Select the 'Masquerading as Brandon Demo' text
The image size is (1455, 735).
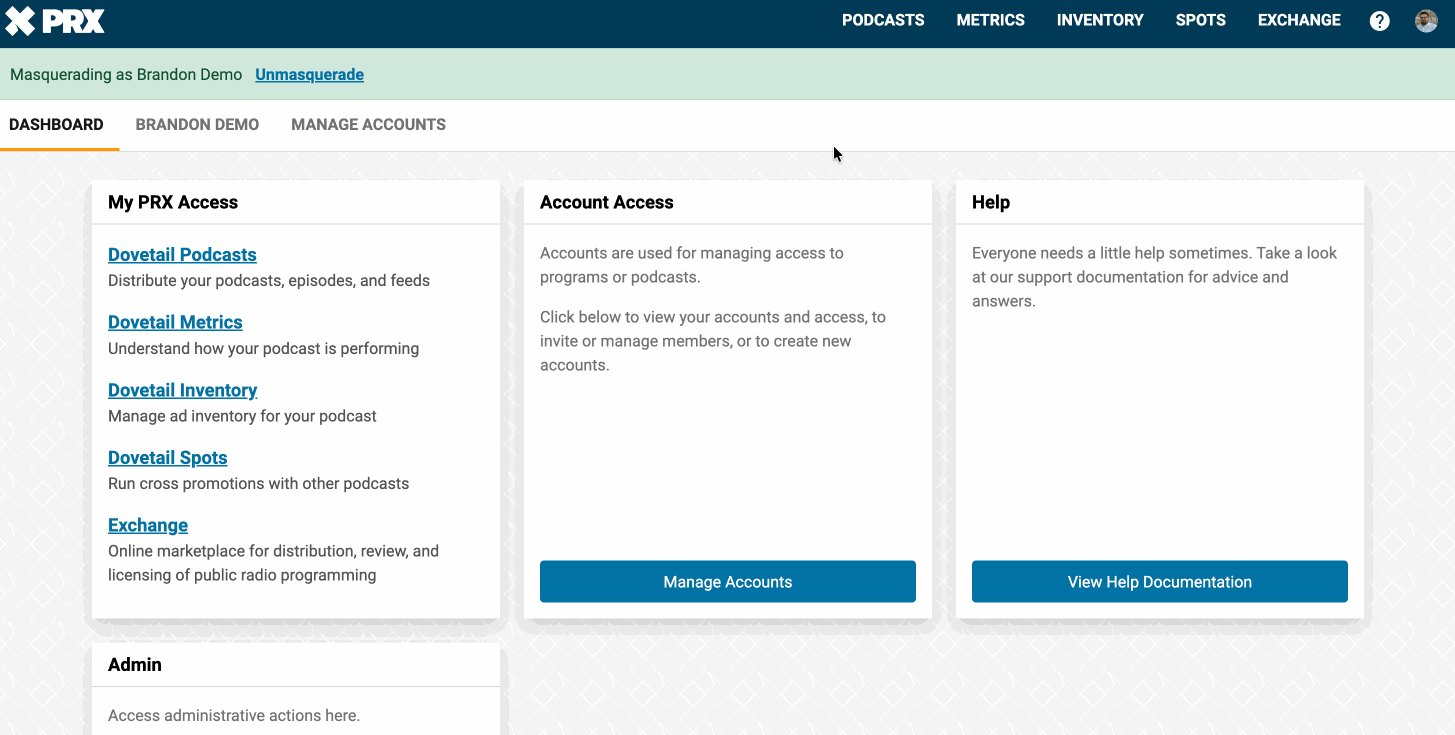126,75
